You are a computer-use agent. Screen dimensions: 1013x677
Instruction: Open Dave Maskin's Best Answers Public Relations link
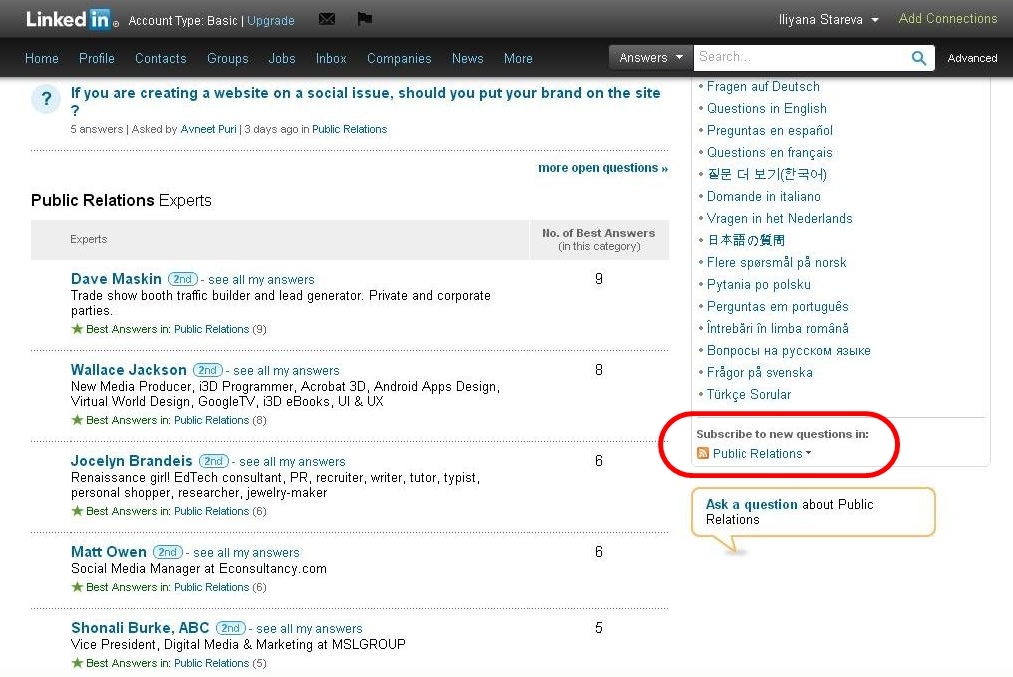pyautogui.click(x=211, y=329)
